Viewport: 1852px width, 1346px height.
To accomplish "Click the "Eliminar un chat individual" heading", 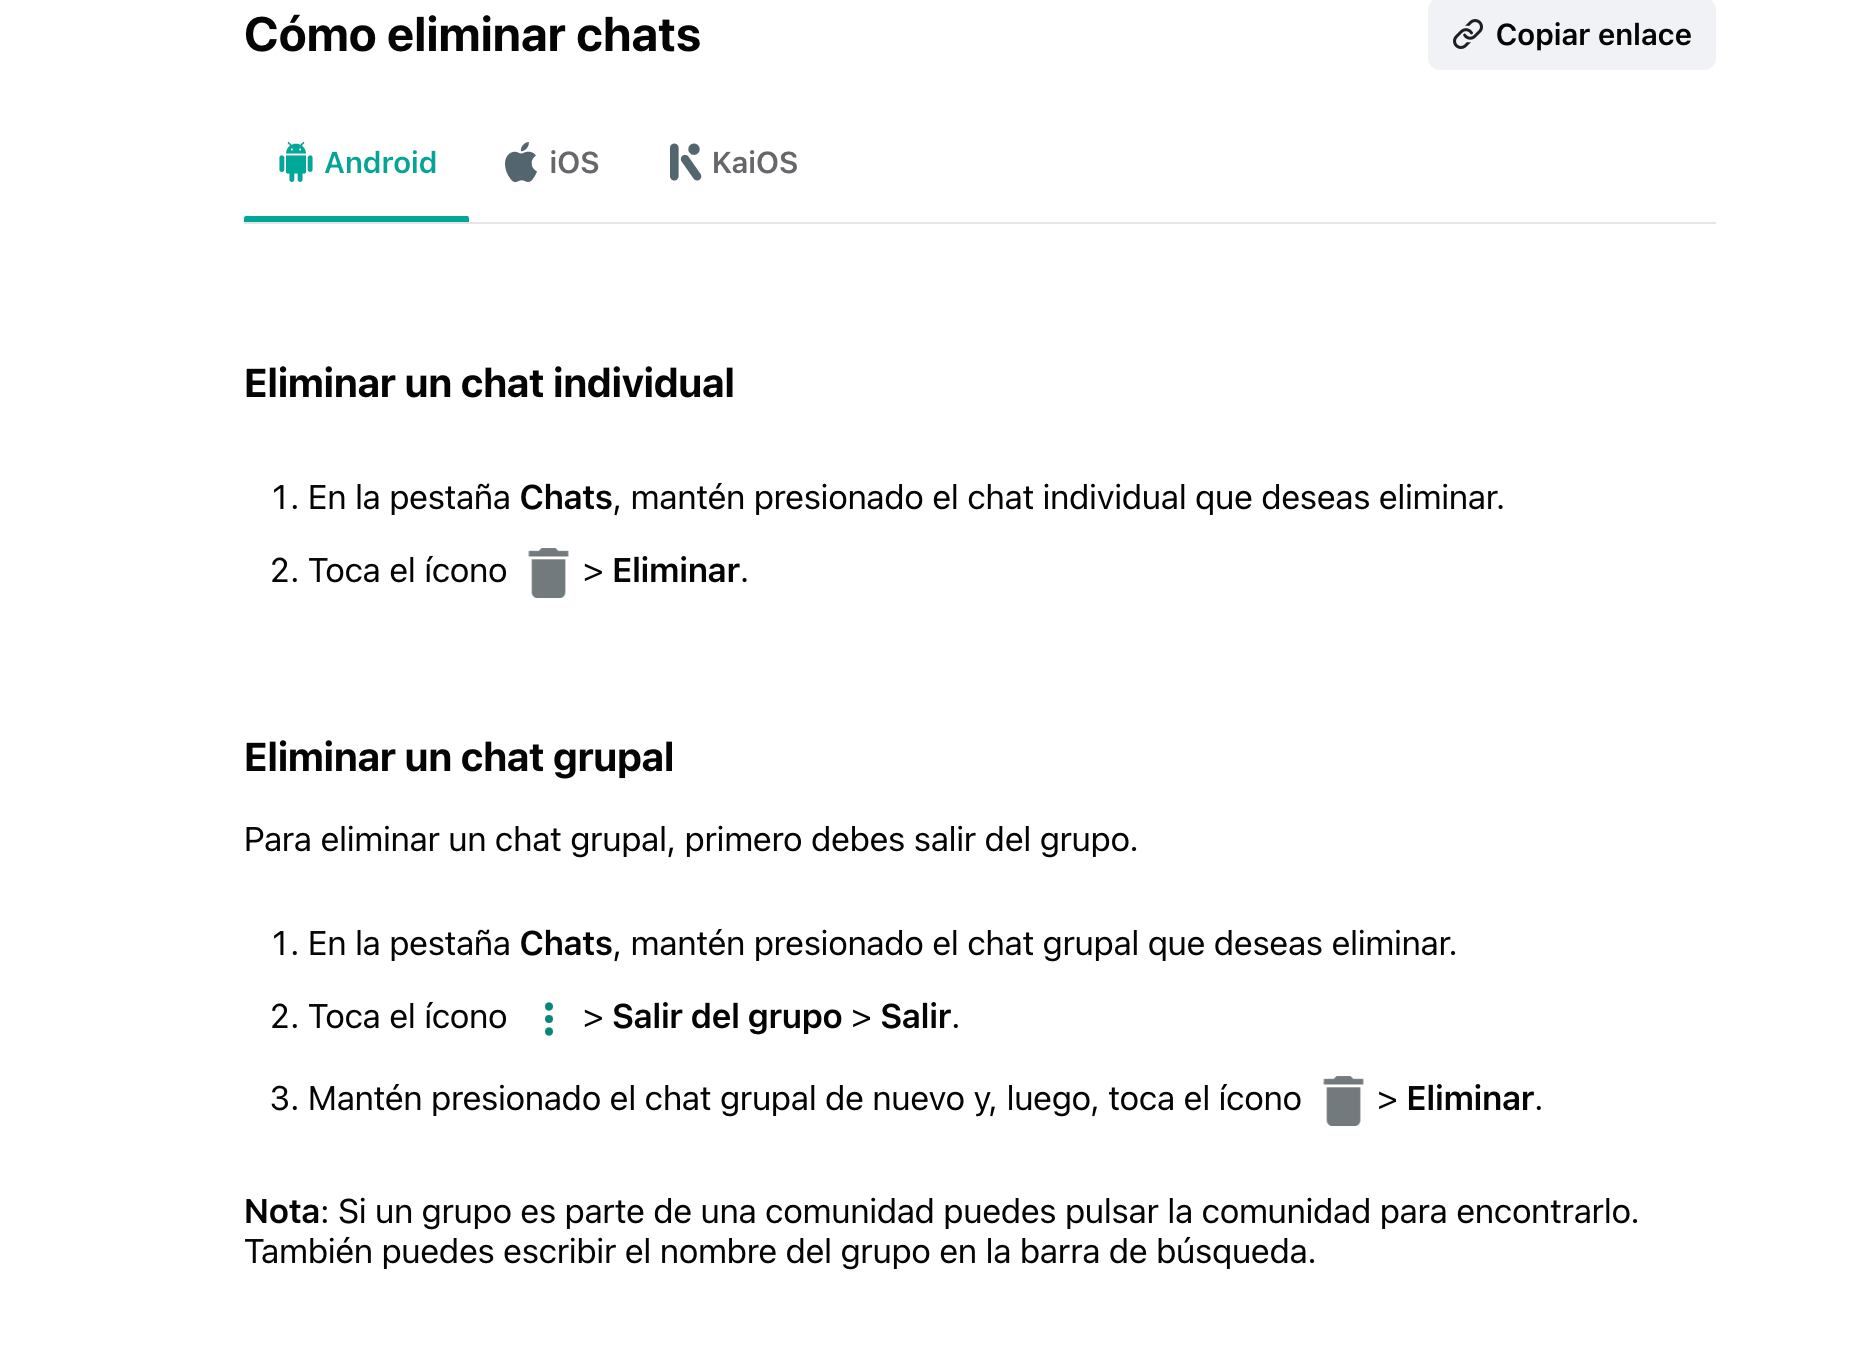I will pyautogui.click(x=489, y=383).
